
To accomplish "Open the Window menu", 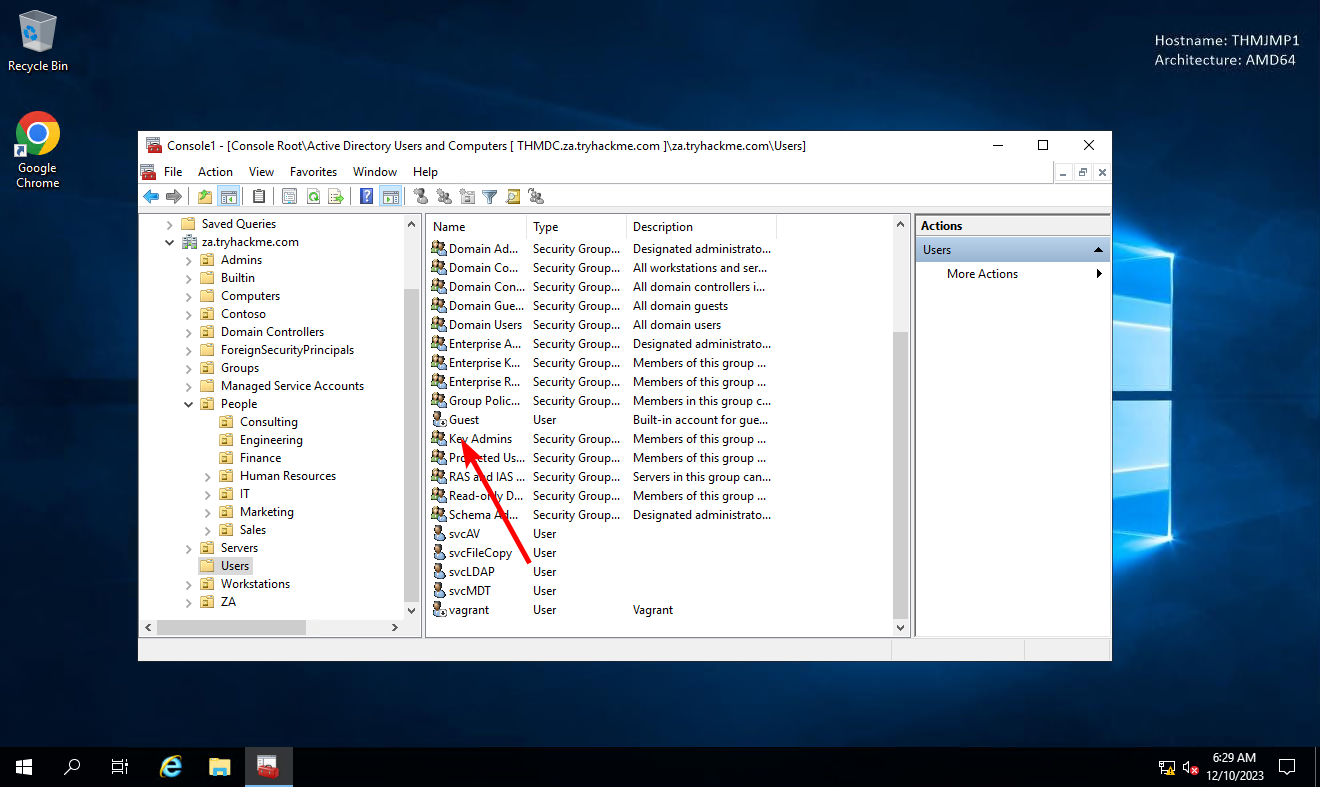I will pyautogui.click(x=375, y=172).
